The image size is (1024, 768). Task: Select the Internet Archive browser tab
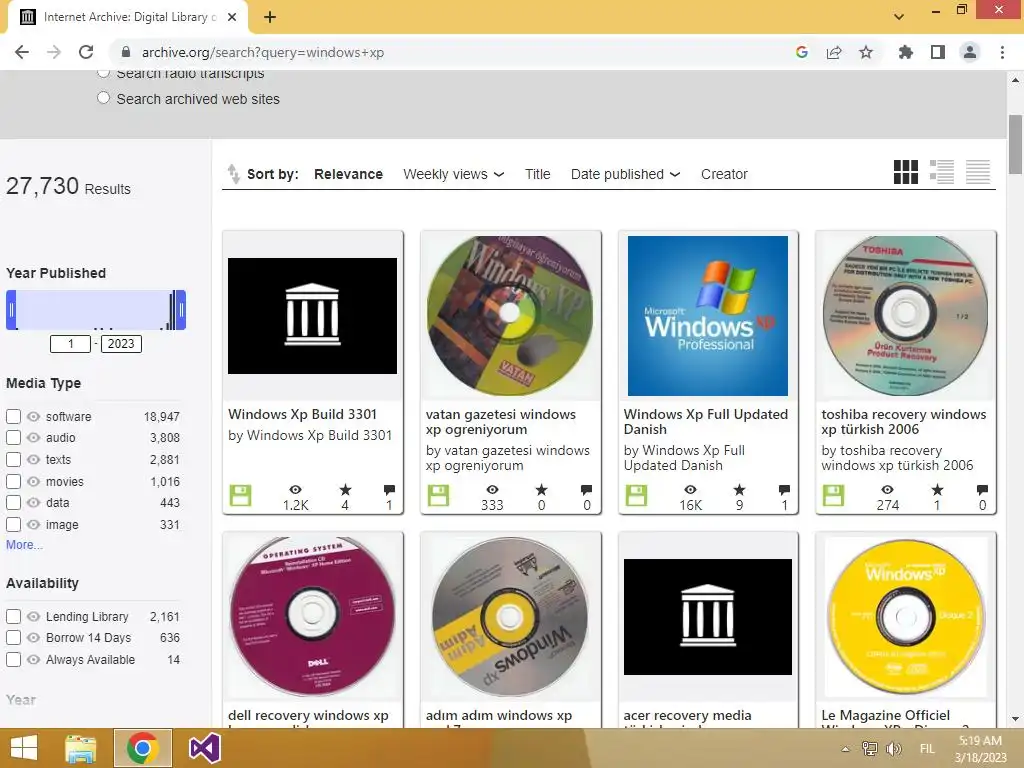click(127, 17)
